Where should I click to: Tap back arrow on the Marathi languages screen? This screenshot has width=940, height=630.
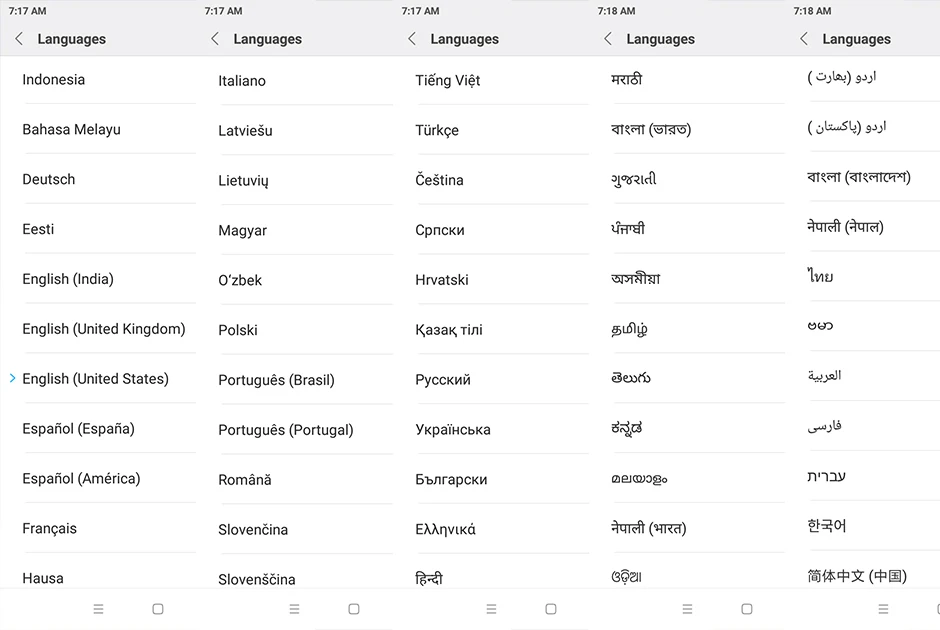pyautogui.click(x=607, y=39)
